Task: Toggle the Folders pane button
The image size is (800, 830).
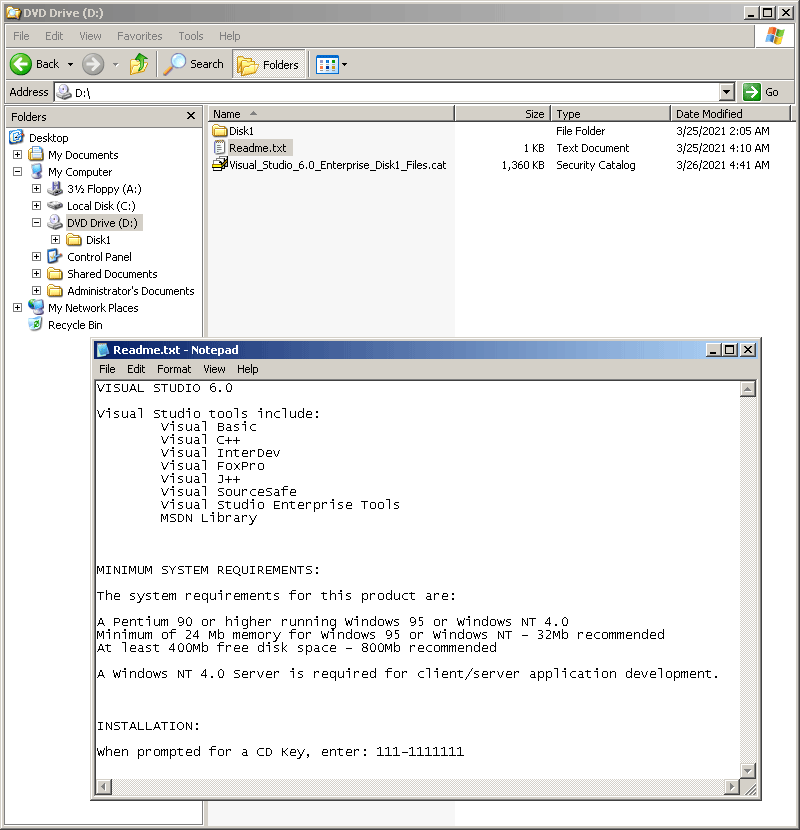Action: [268, 65]
